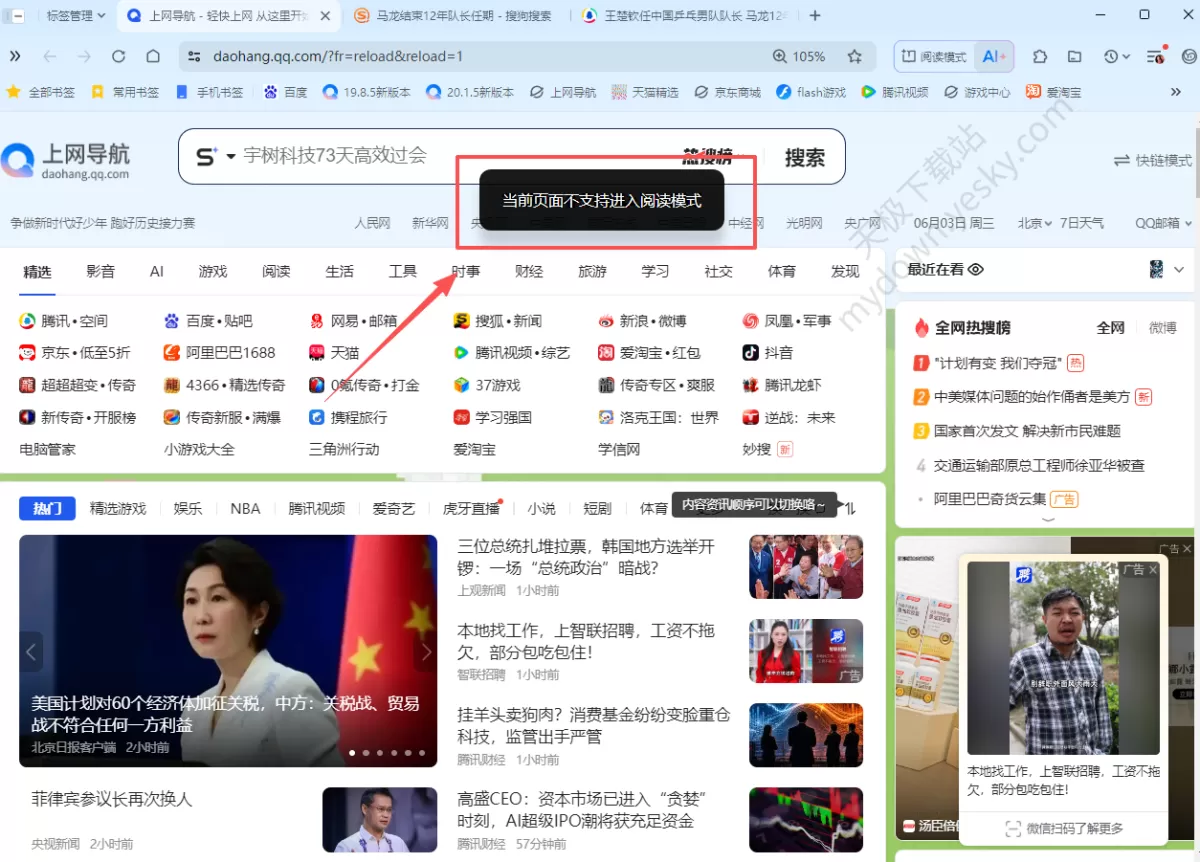Open the QQ邮箱 dropdown
The width and height of the screenshot is (1200, 862).
pos(1164,223)
